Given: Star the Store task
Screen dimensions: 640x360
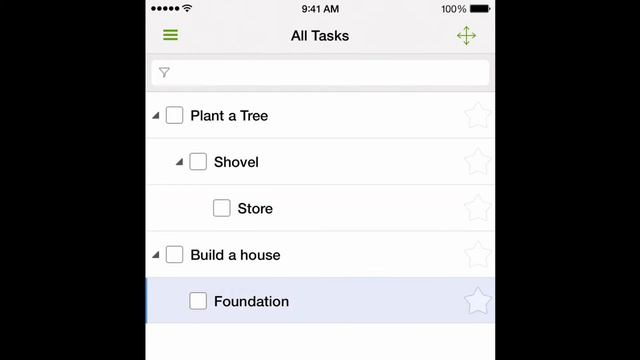Looking at the screenshot, I should coord(477,208).
